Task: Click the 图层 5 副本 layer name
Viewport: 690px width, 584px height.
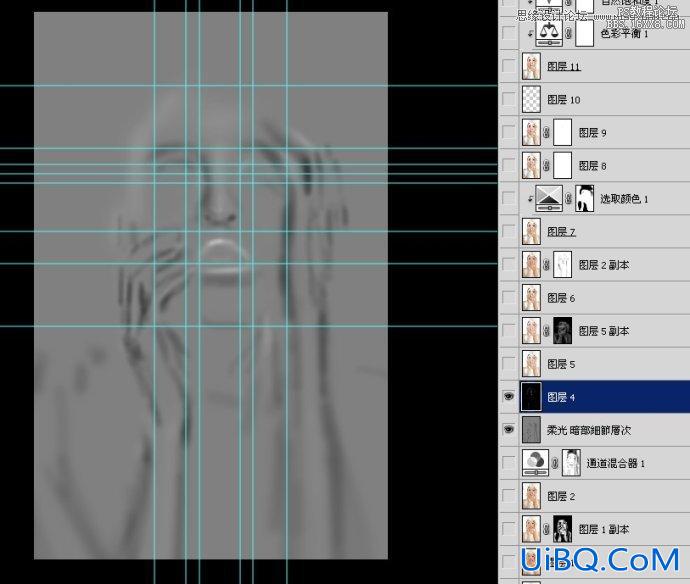Action: [x=604, y=331]
